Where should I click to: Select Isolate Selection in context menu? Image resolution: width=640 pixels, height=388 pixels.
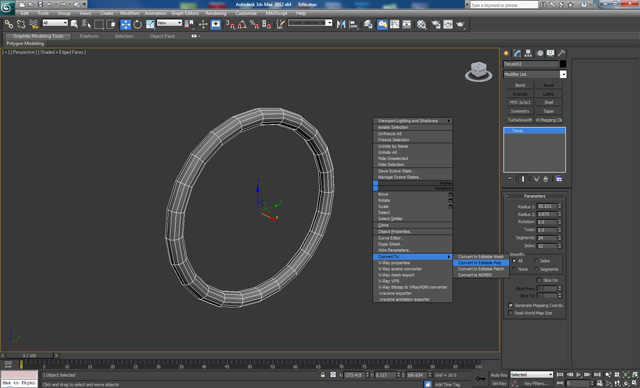click(x=412, y=127)
